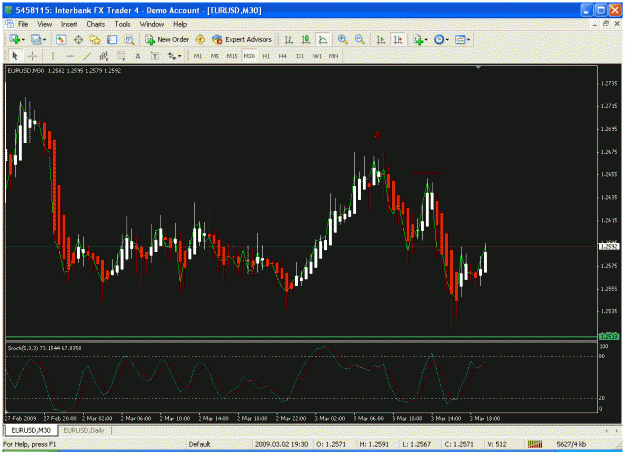
Task: Select the trendline drawing tool
Action: (87, 56)
